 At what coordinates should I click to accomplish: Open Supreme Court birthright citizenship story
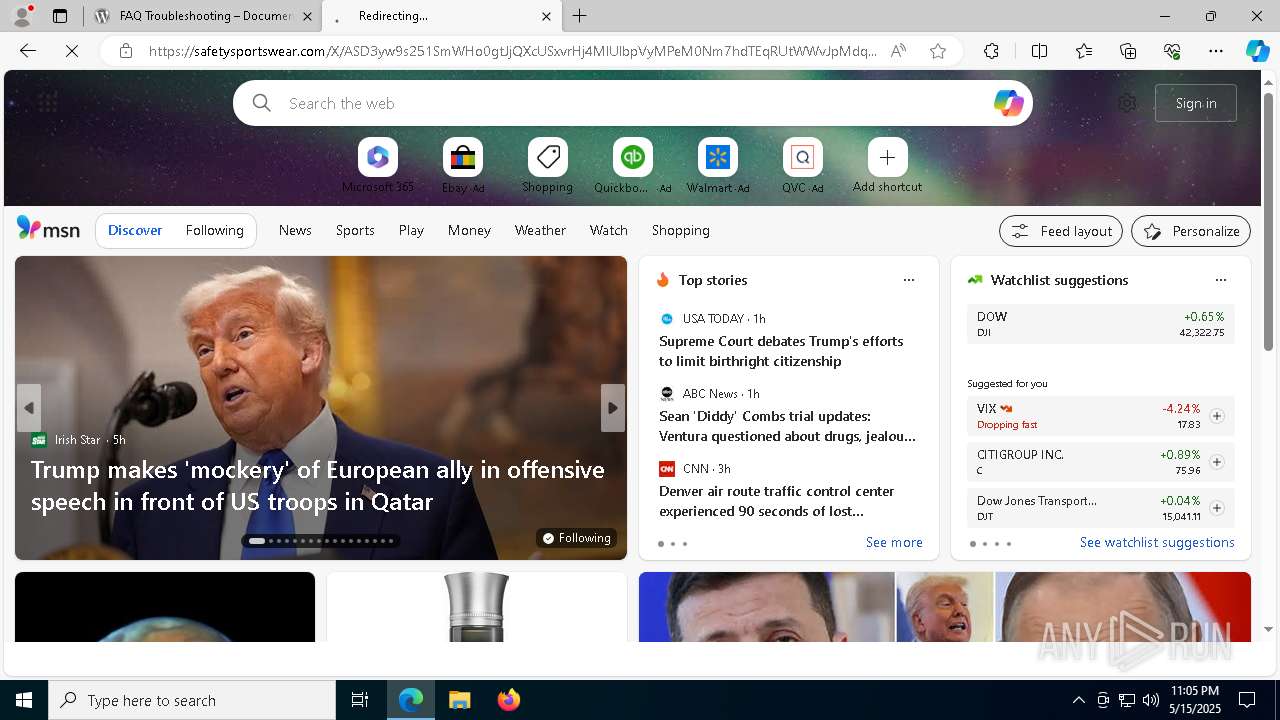click(781, 351)
